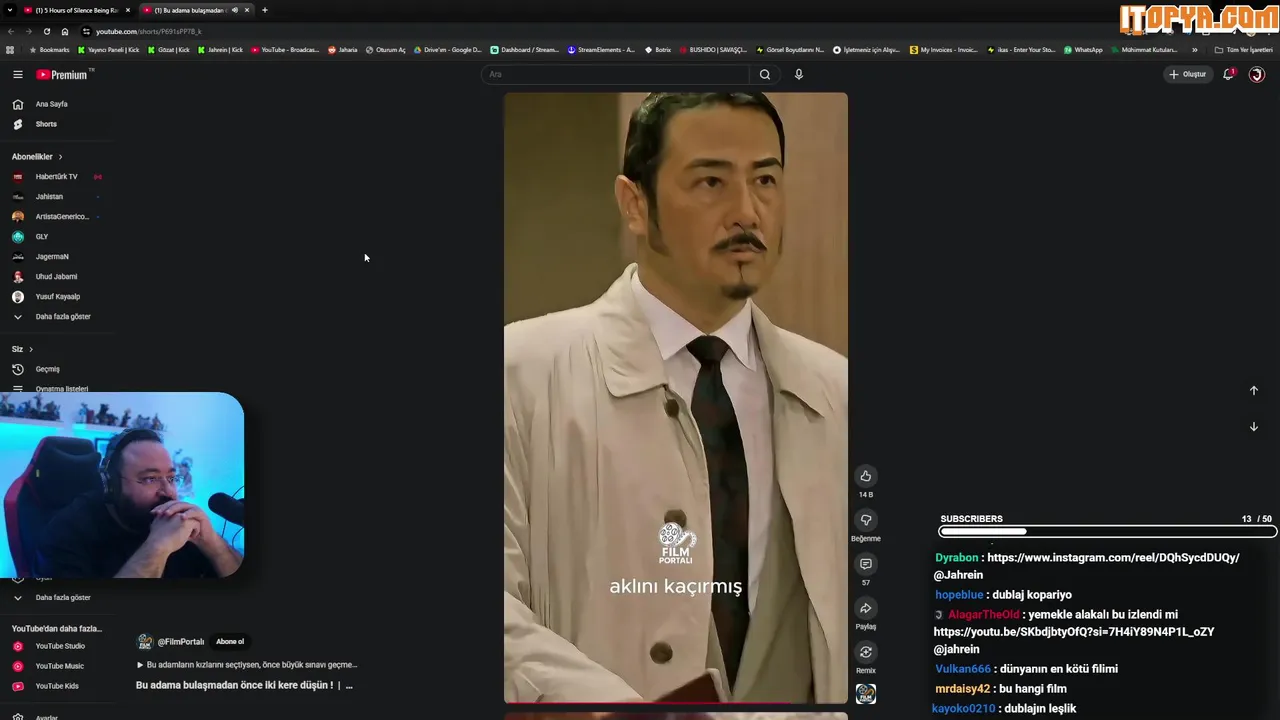The width and height of the screenshot is (1280, 720).
Task: Open Uhud Jabami channel subscription
Action: 57,277
